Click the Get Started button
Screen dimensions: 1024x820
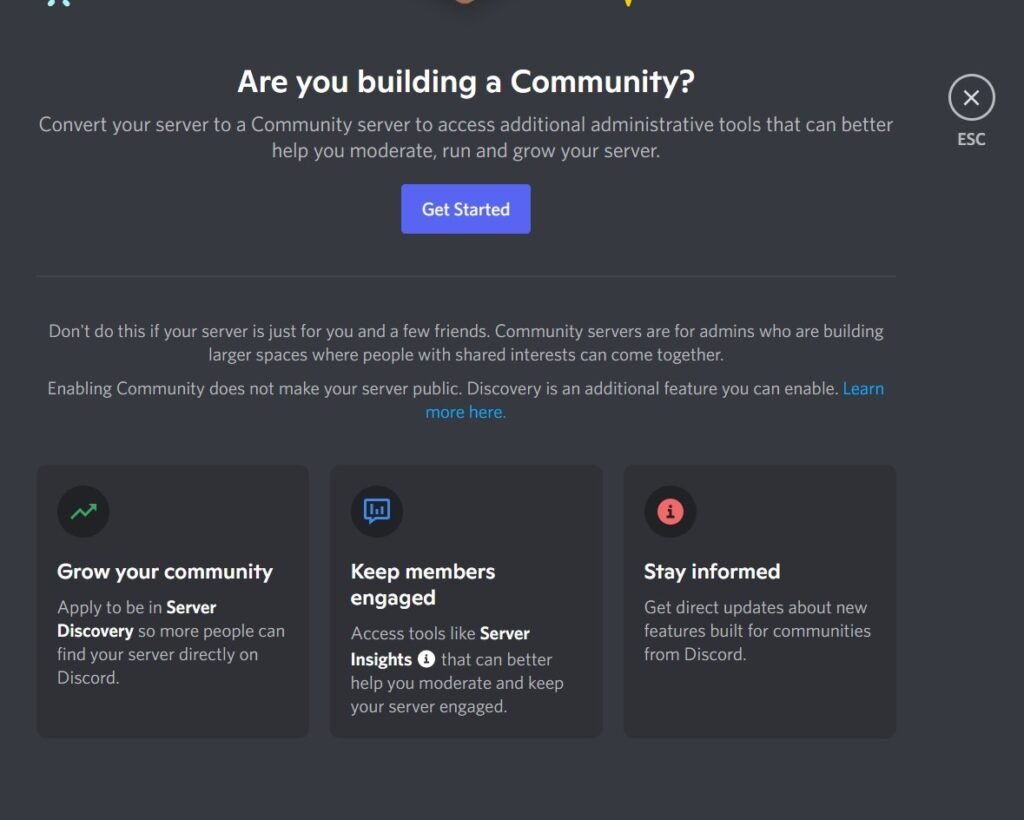(x=466, y=209)
